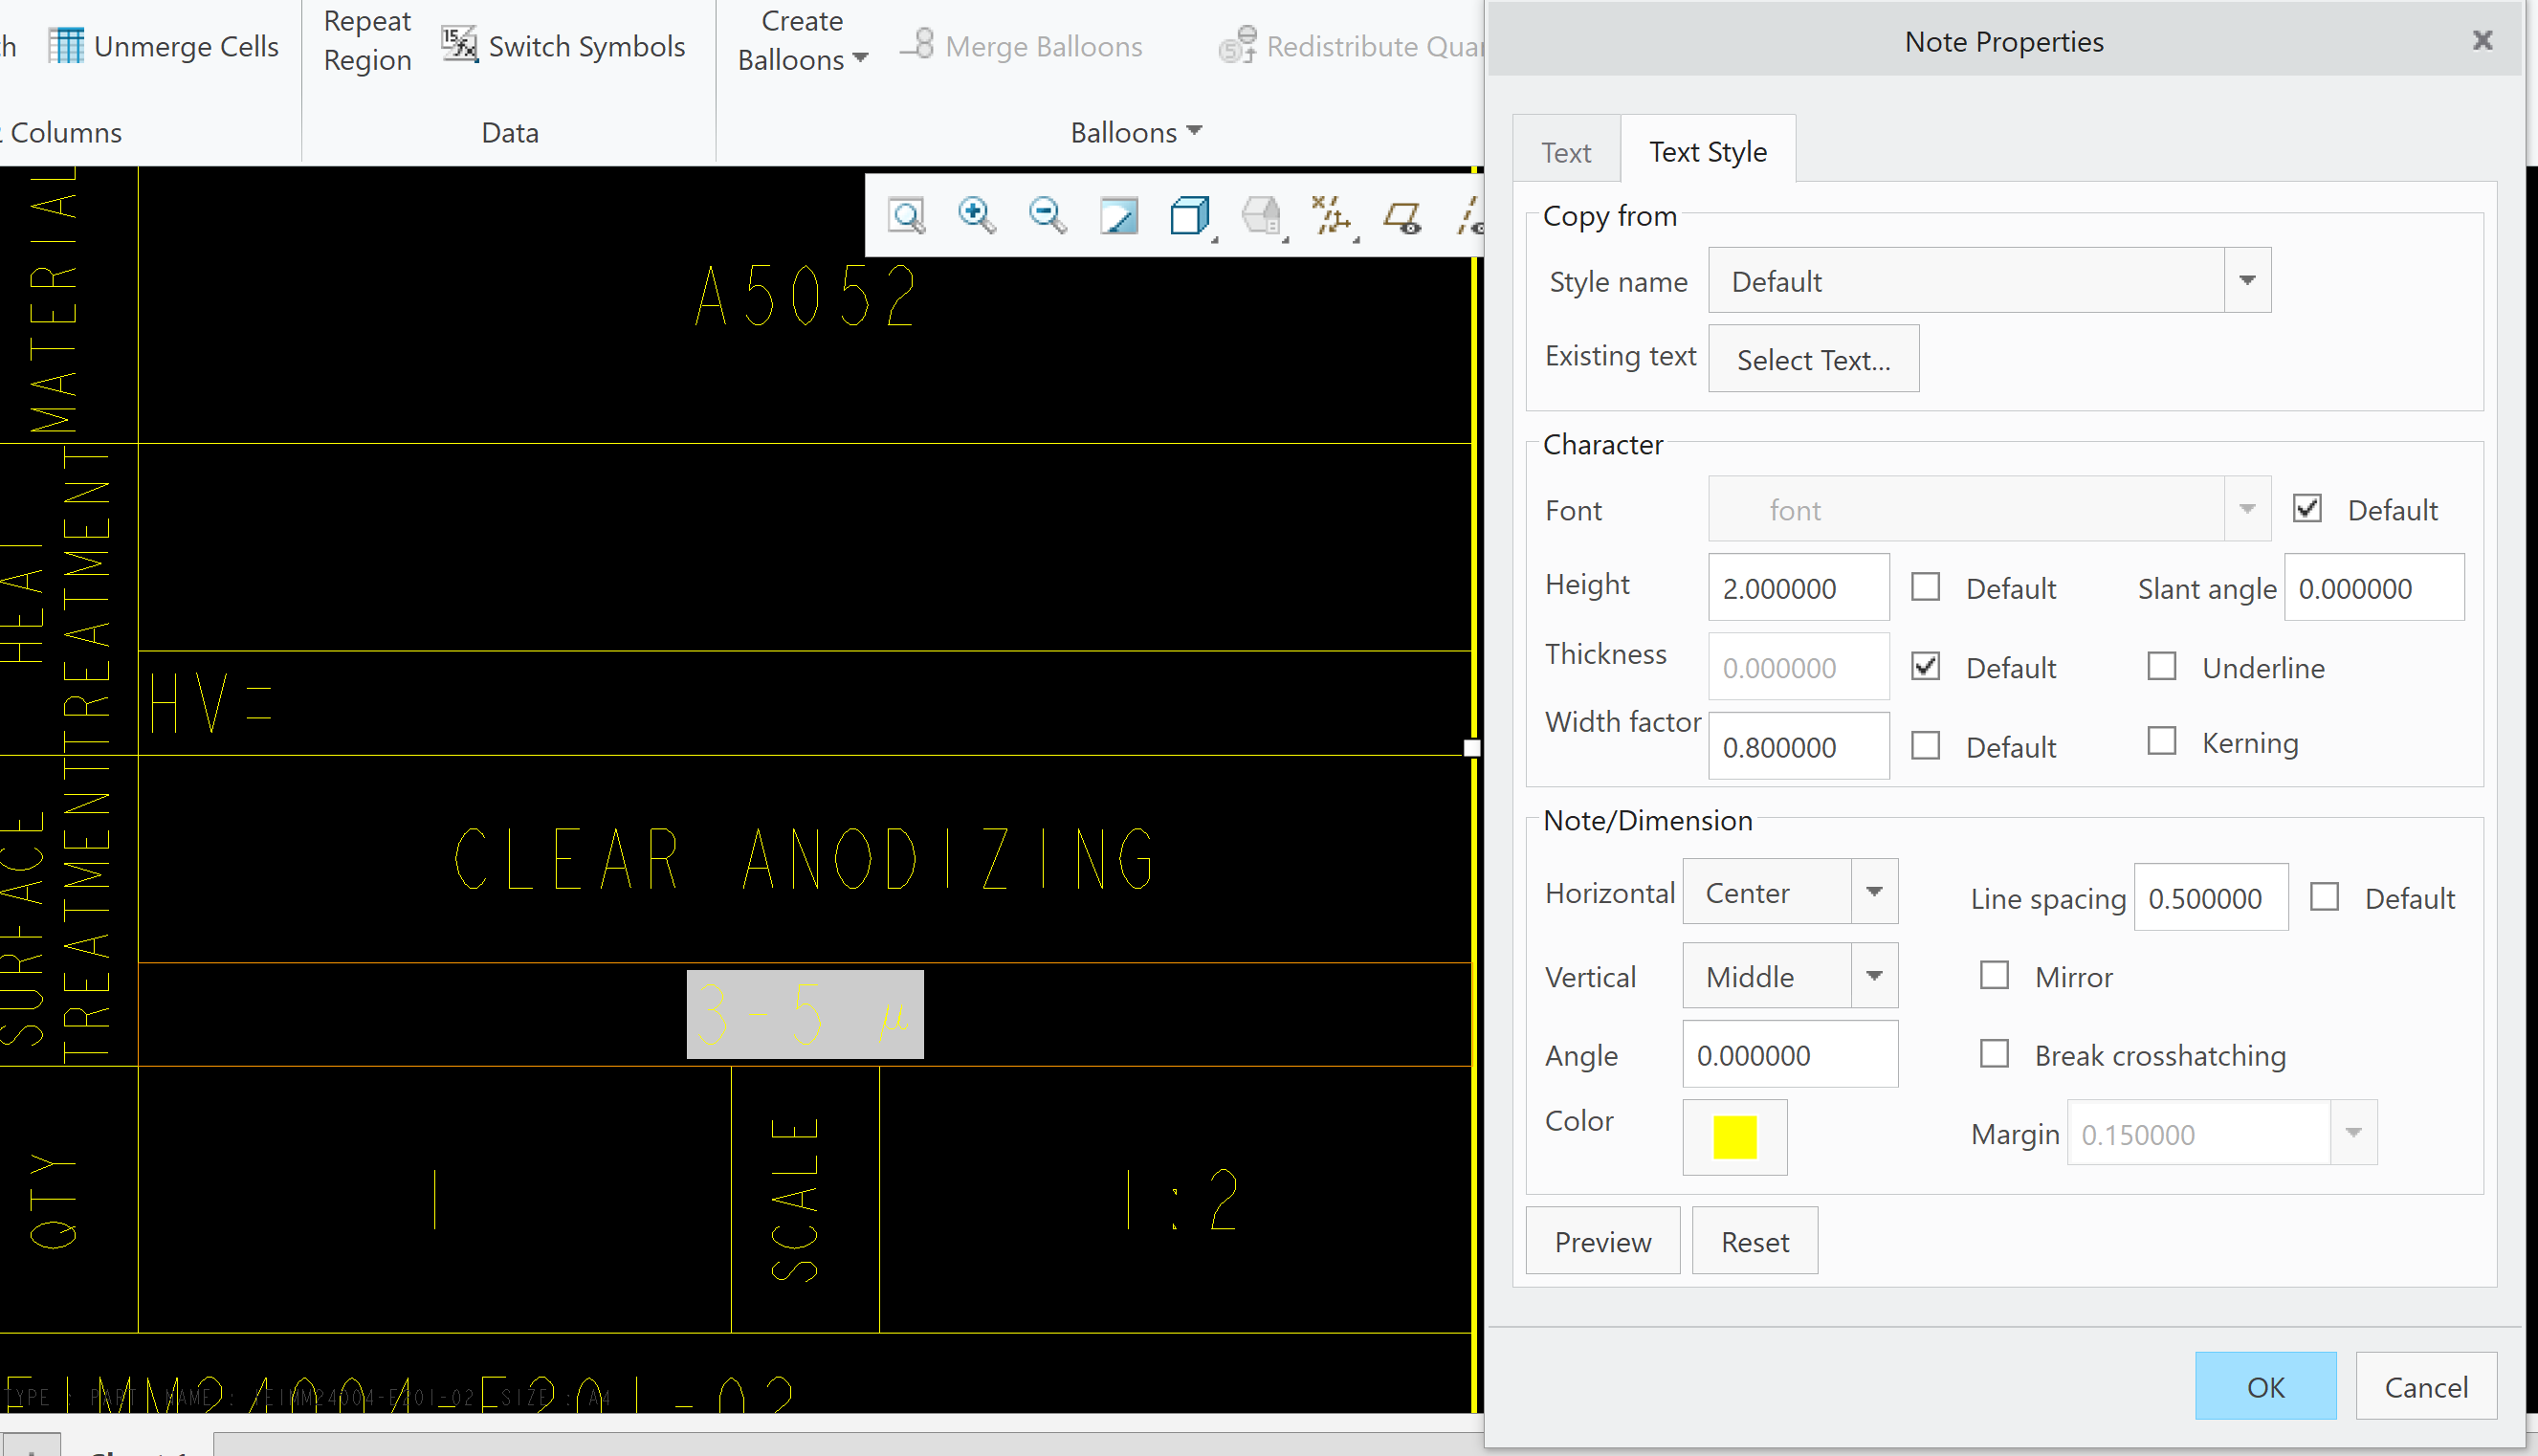Open the Create Balloons menu

pos(802,40)
